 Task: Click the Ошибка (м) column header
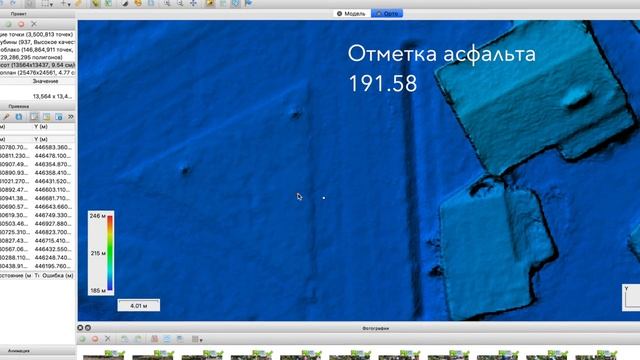click(58, 276)
